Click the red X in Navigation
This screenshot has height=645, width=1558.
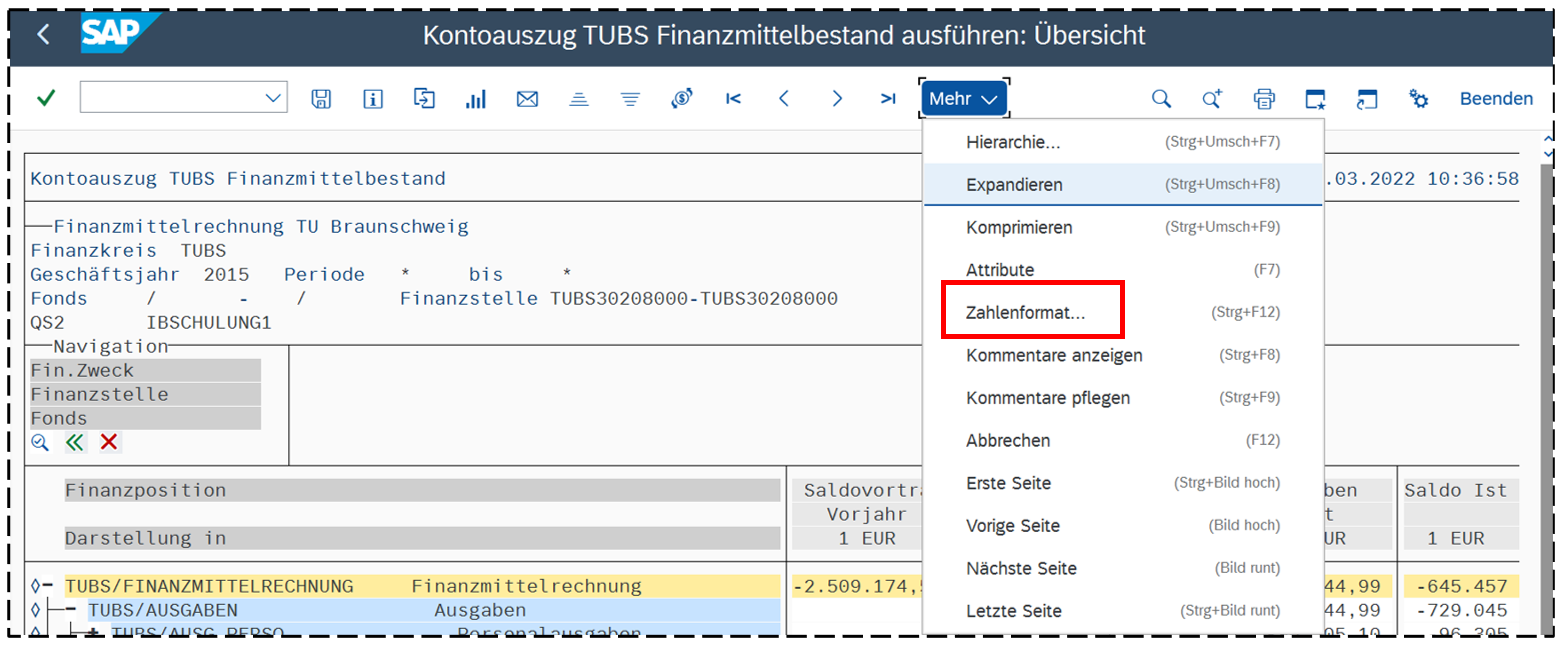click(109, 442)
